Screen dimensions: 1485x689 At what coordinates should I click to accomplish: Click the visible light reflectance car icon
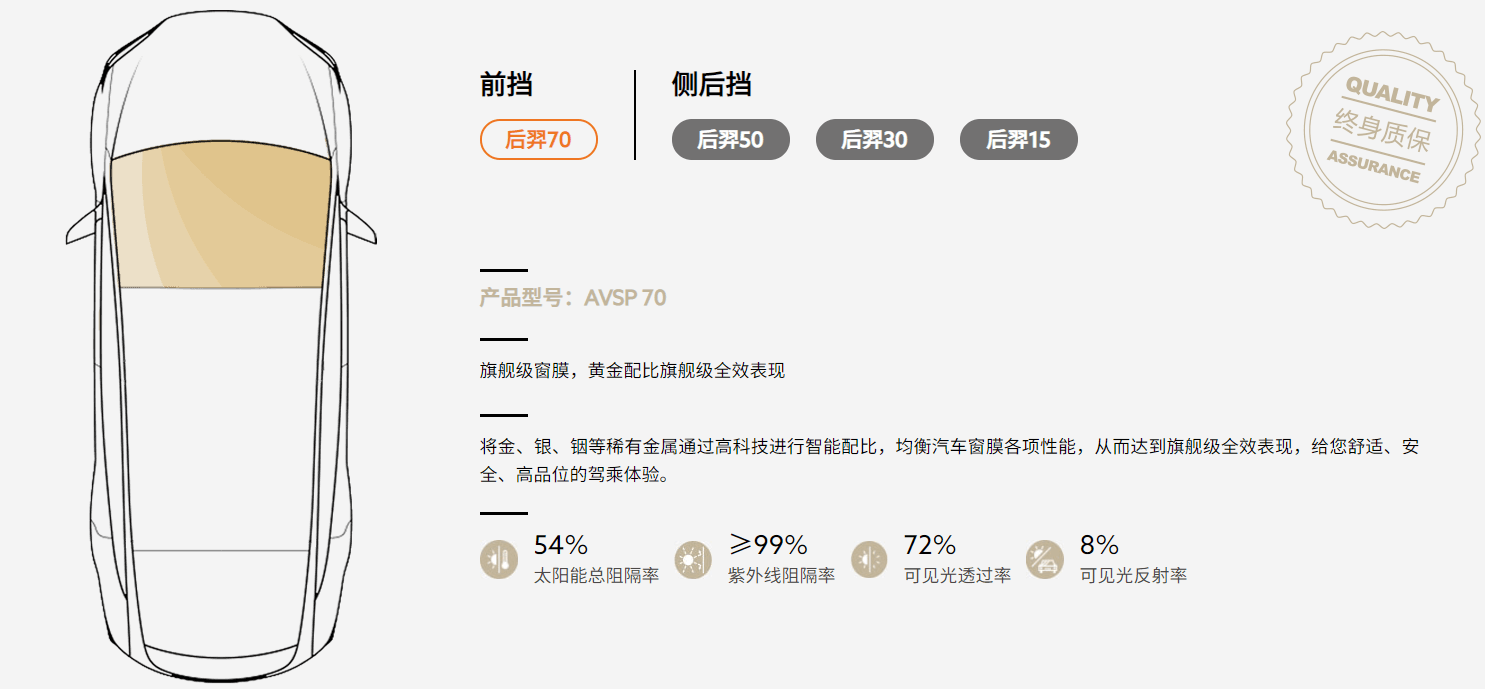click(x=1045, y=560)
